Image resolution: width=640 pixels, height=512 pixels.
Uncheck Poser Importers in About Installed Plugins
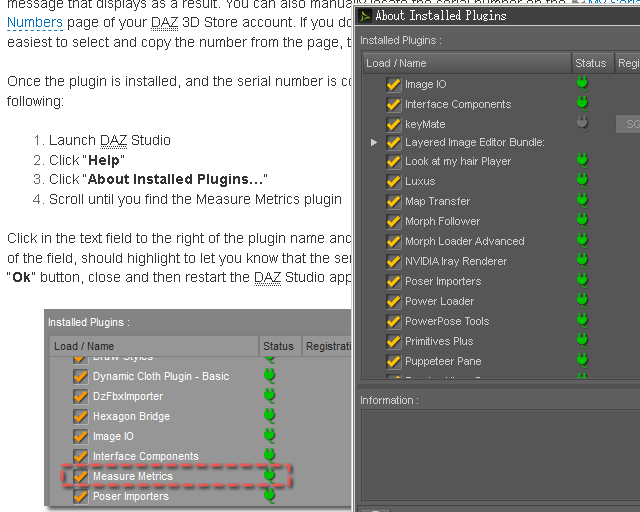click(393, 282)
